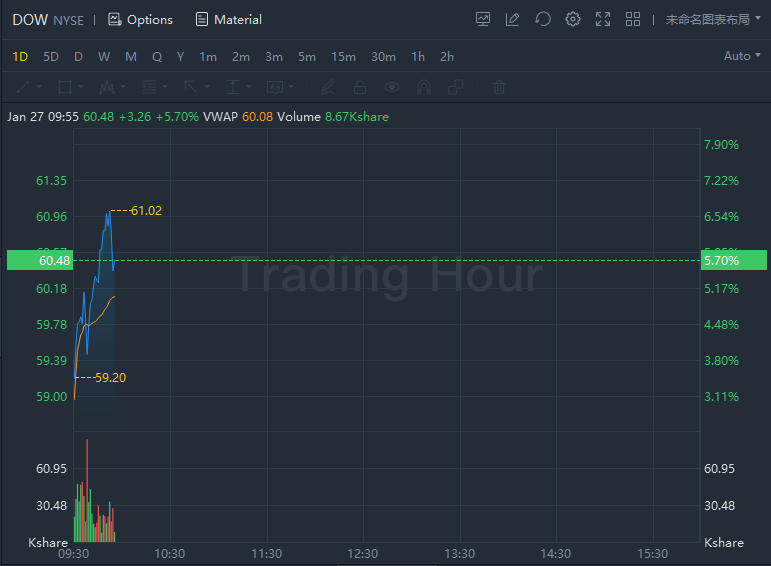Open chart settings gear icon

click(573, 20)
